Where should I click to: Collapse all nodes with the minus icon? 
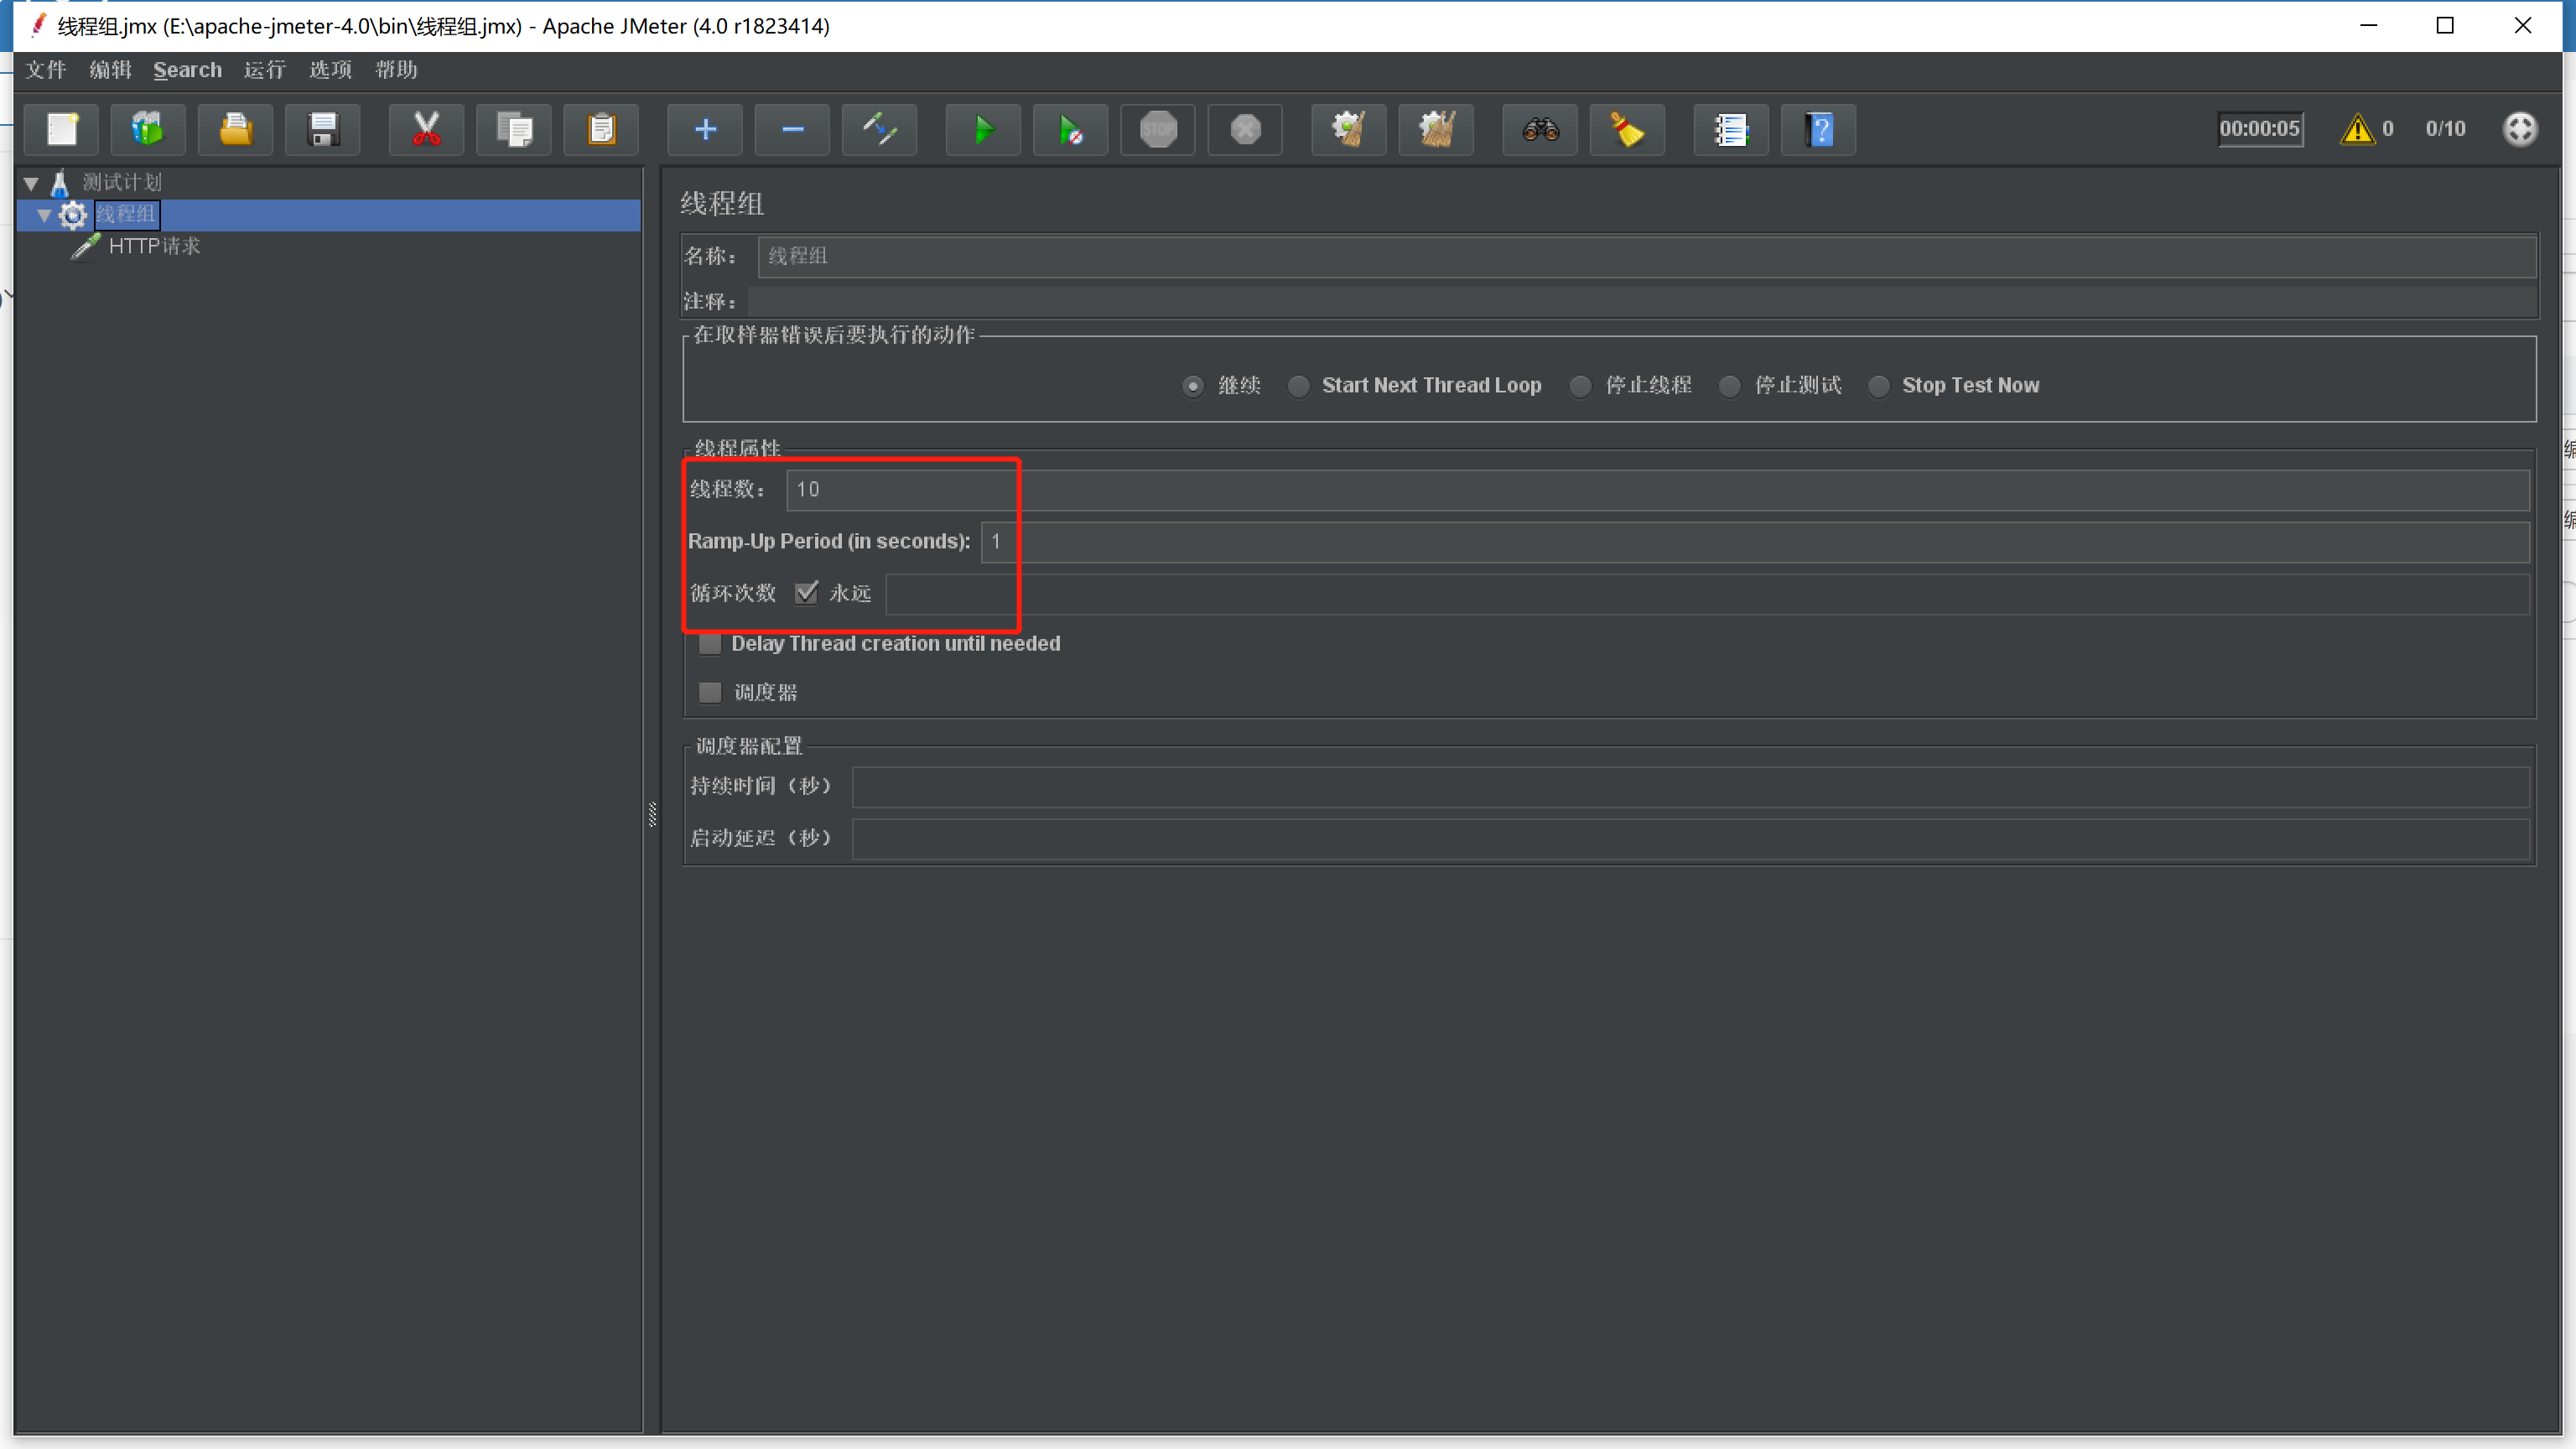[x=792, y=129]
